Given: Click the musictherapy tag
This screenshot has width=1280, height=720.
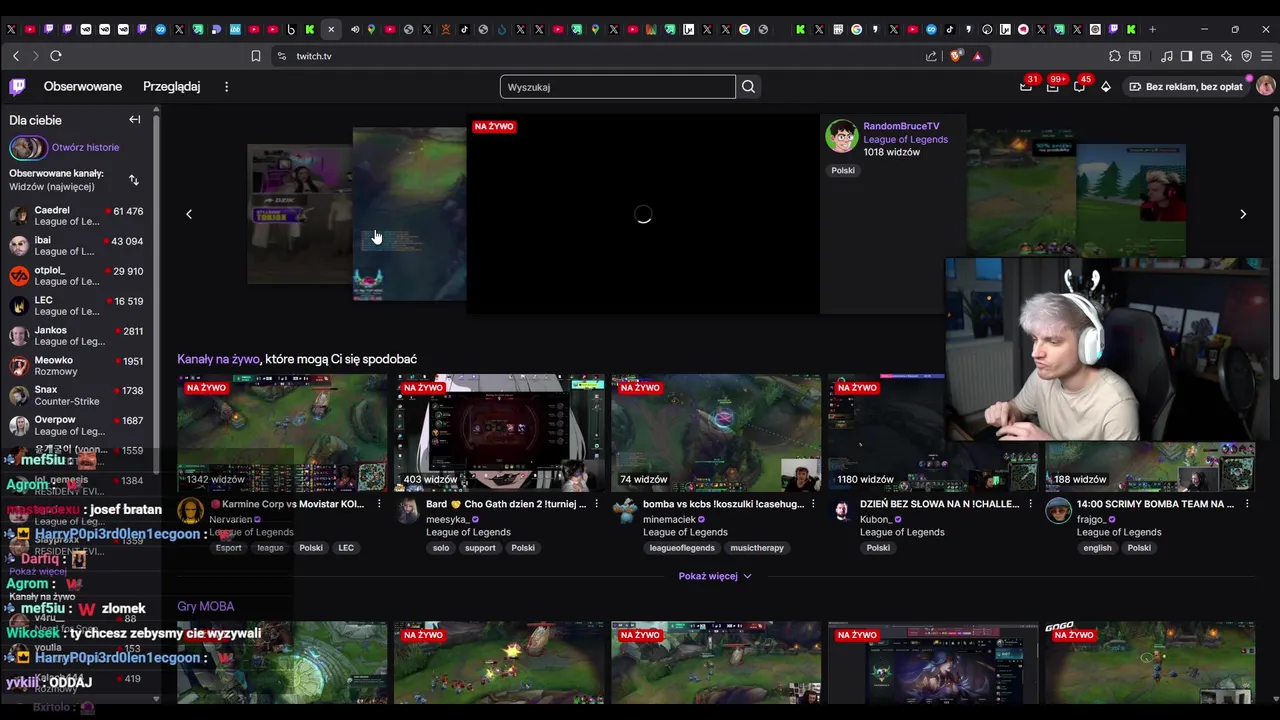Looking at the screenshot, I should [757, 548].
